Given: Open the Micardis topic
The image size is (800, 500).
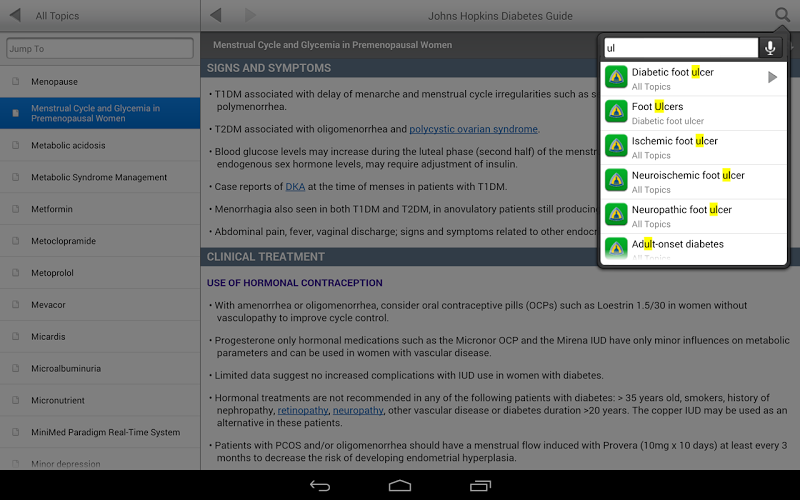Looking at the screenshot, I should [100, 337].
